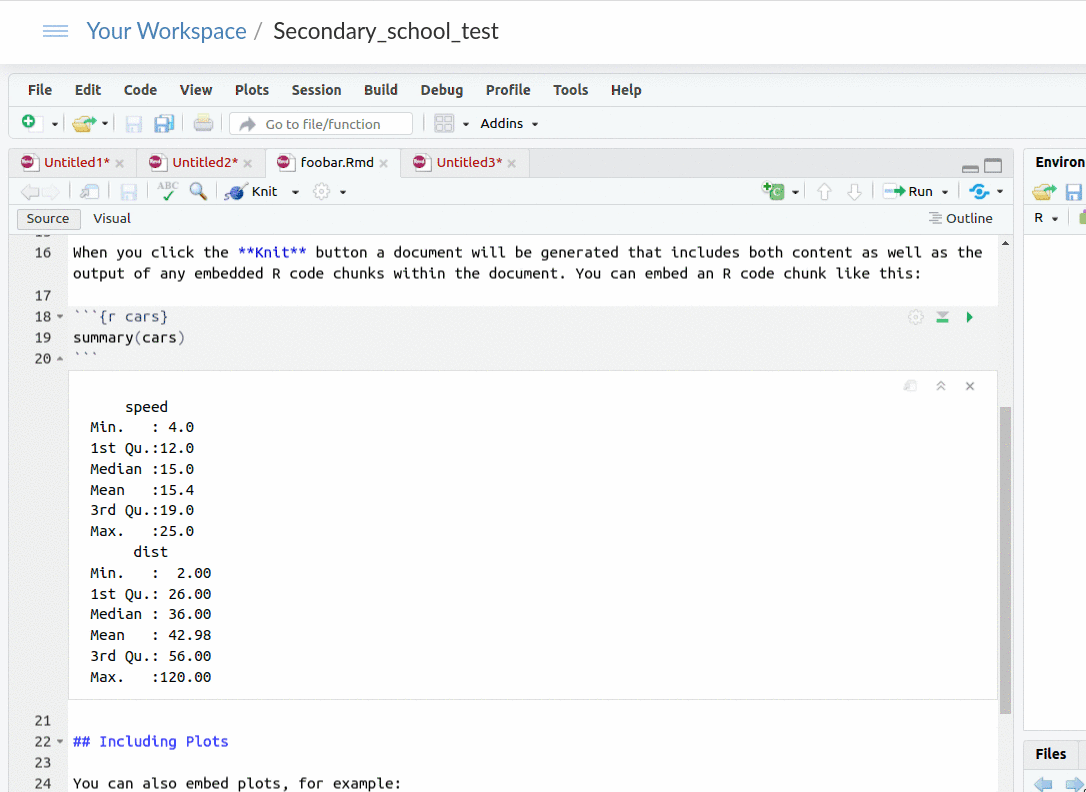Image resolution: width=1086 pixels, height=792 pixels.
Task: Click the Open File folder icon in main toolbar
Action: click(x=84, y=123)
